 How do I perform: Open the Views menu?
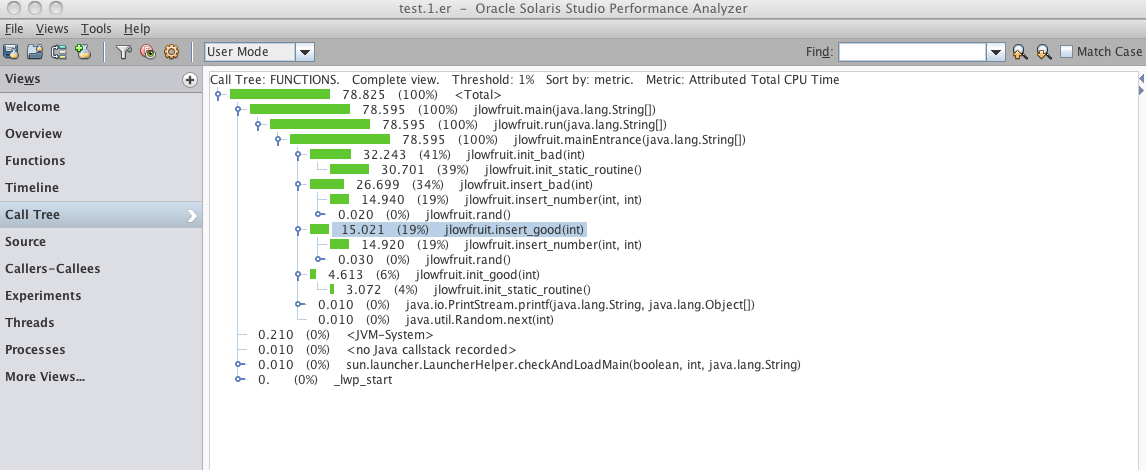click(x=52, y=29)
